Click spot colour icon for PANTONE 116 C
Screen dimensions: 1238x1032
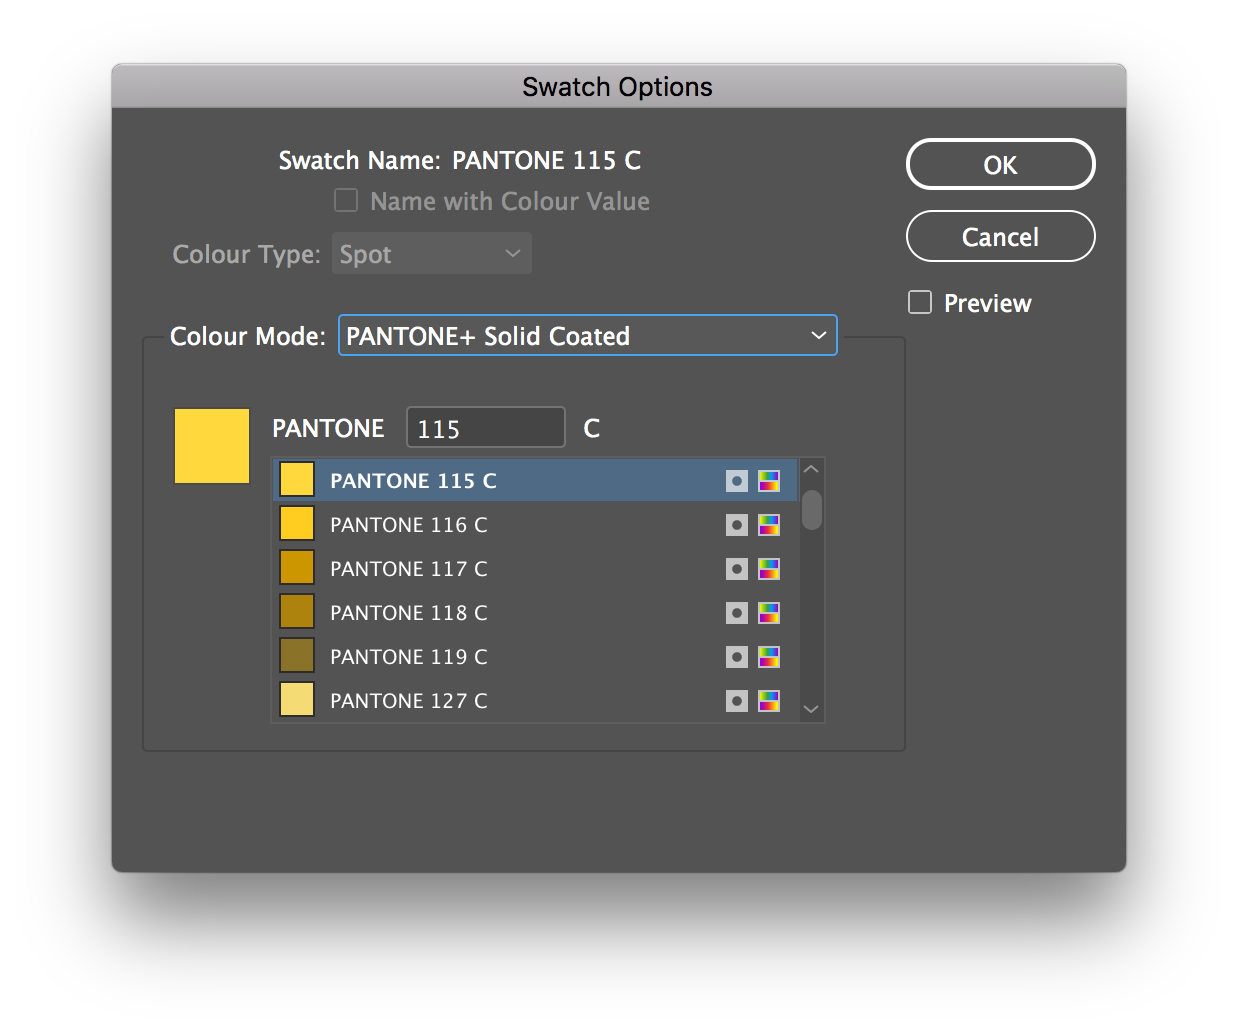737,525
